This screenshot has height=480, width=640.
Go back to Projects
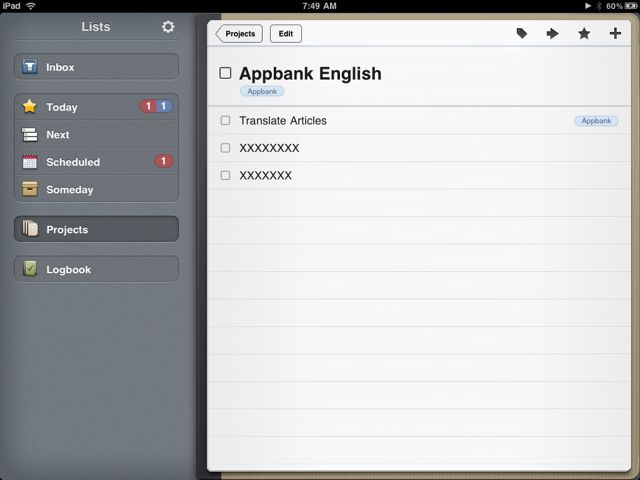click(x=239, y=33)
